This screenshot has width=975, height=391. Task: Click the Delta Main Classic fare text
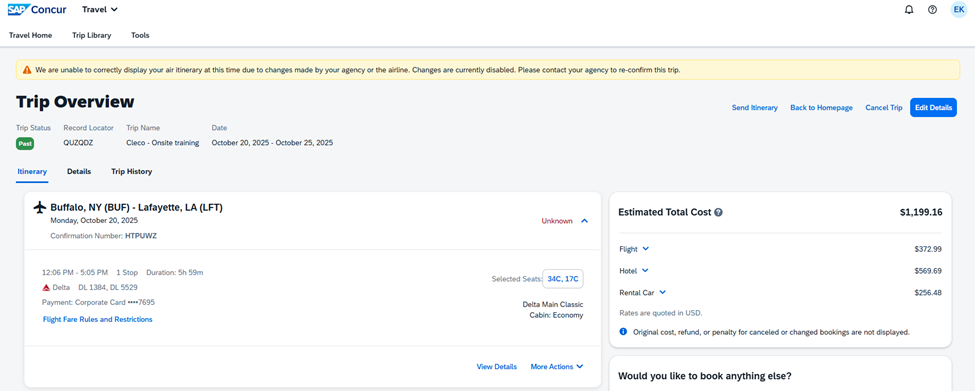[553, 305]
